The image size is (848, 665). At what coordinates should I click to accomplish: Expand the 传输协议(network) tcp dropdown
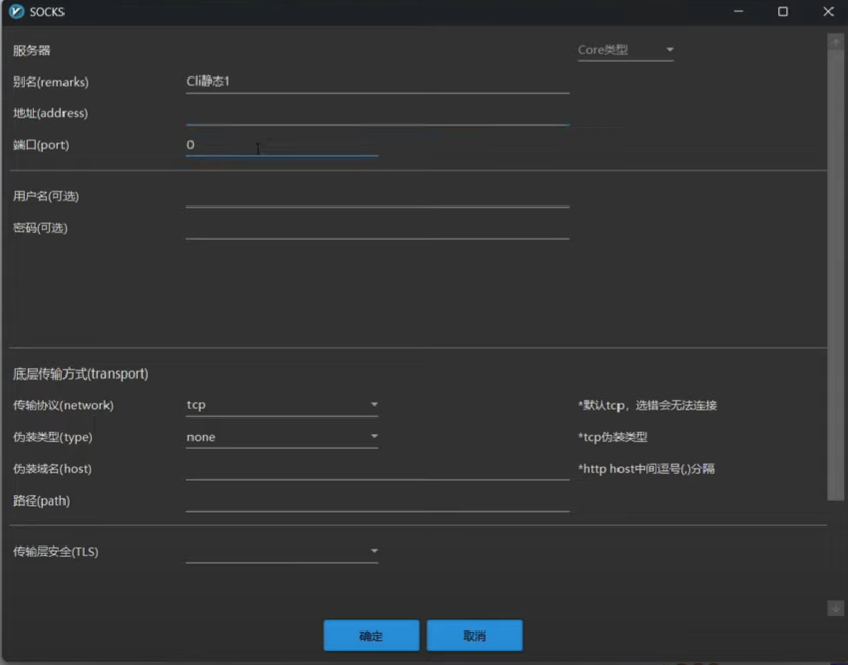click(x=281, y=405)
